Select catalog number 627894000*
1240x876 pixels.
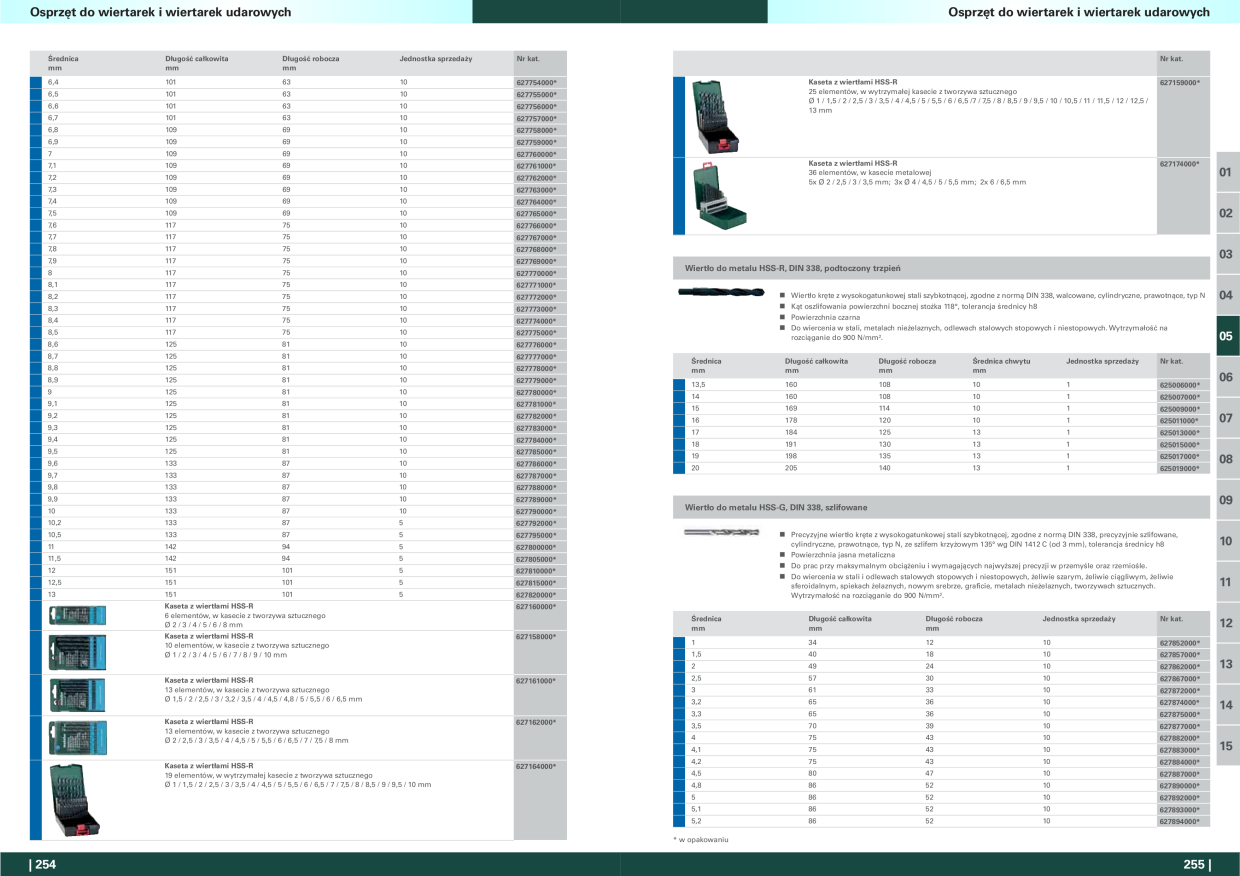1179,821
